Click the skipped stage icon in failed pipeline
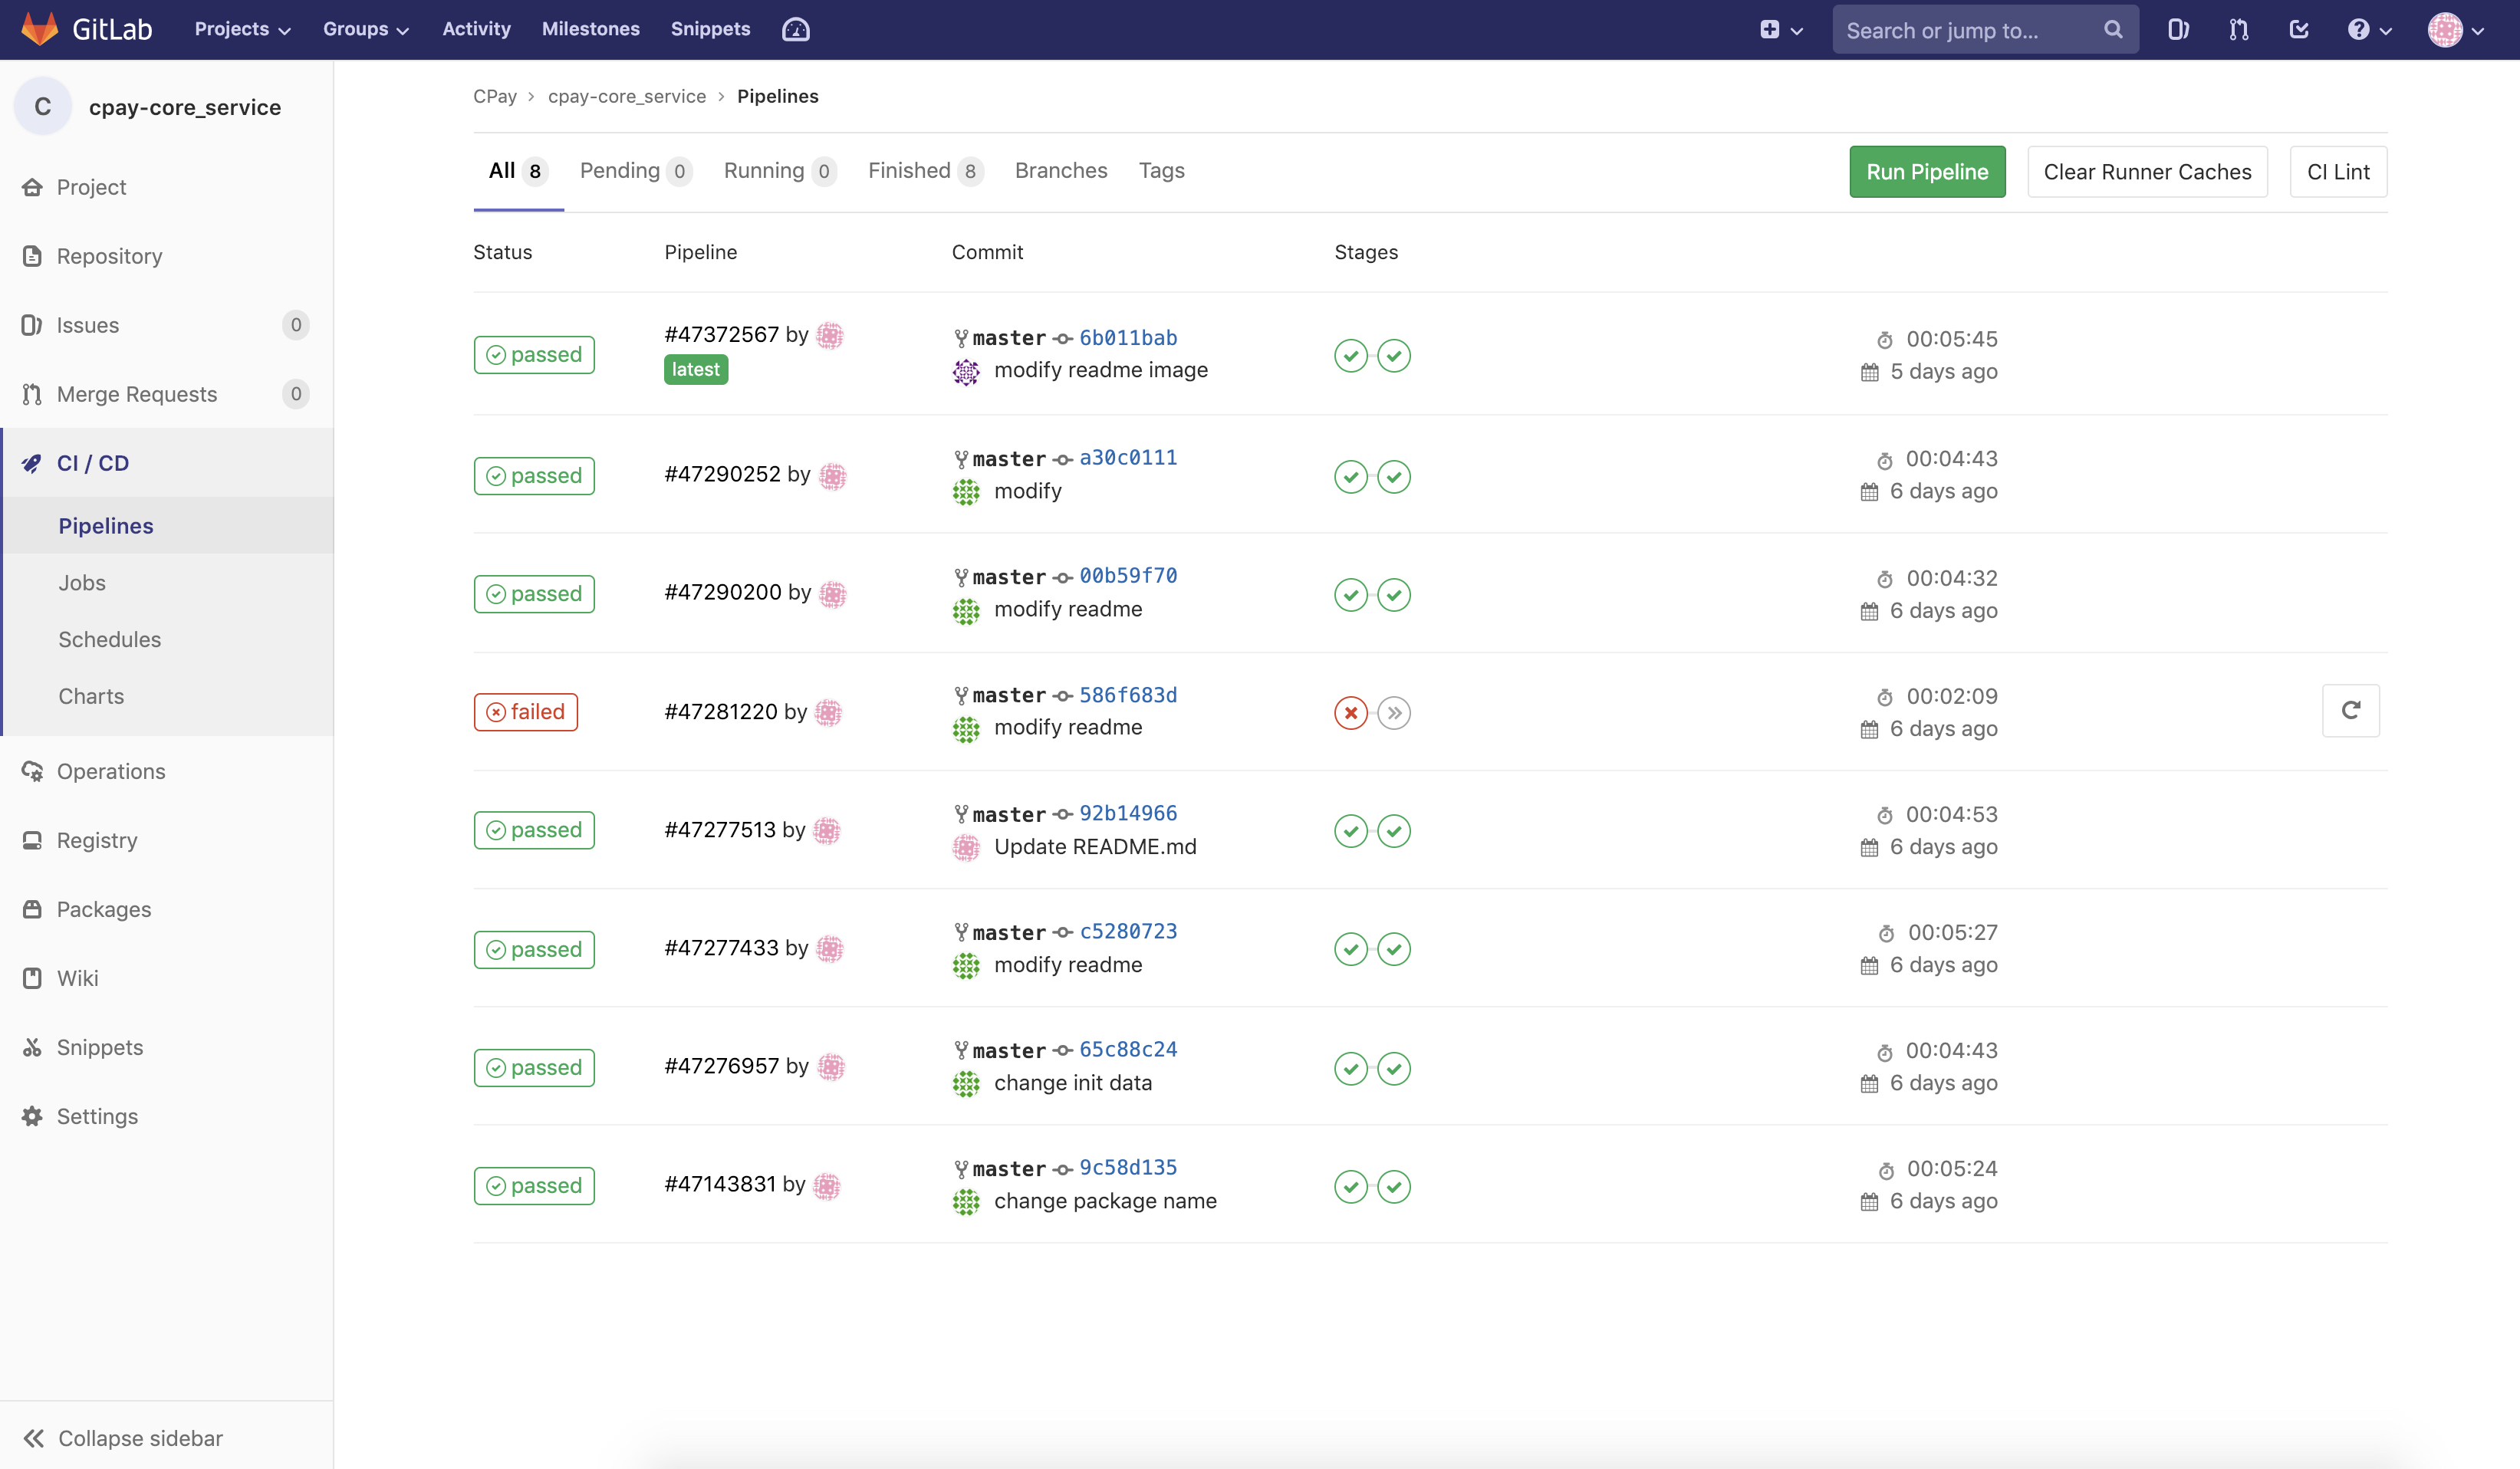The image size is (2520, 1469). coord(1394,713)
